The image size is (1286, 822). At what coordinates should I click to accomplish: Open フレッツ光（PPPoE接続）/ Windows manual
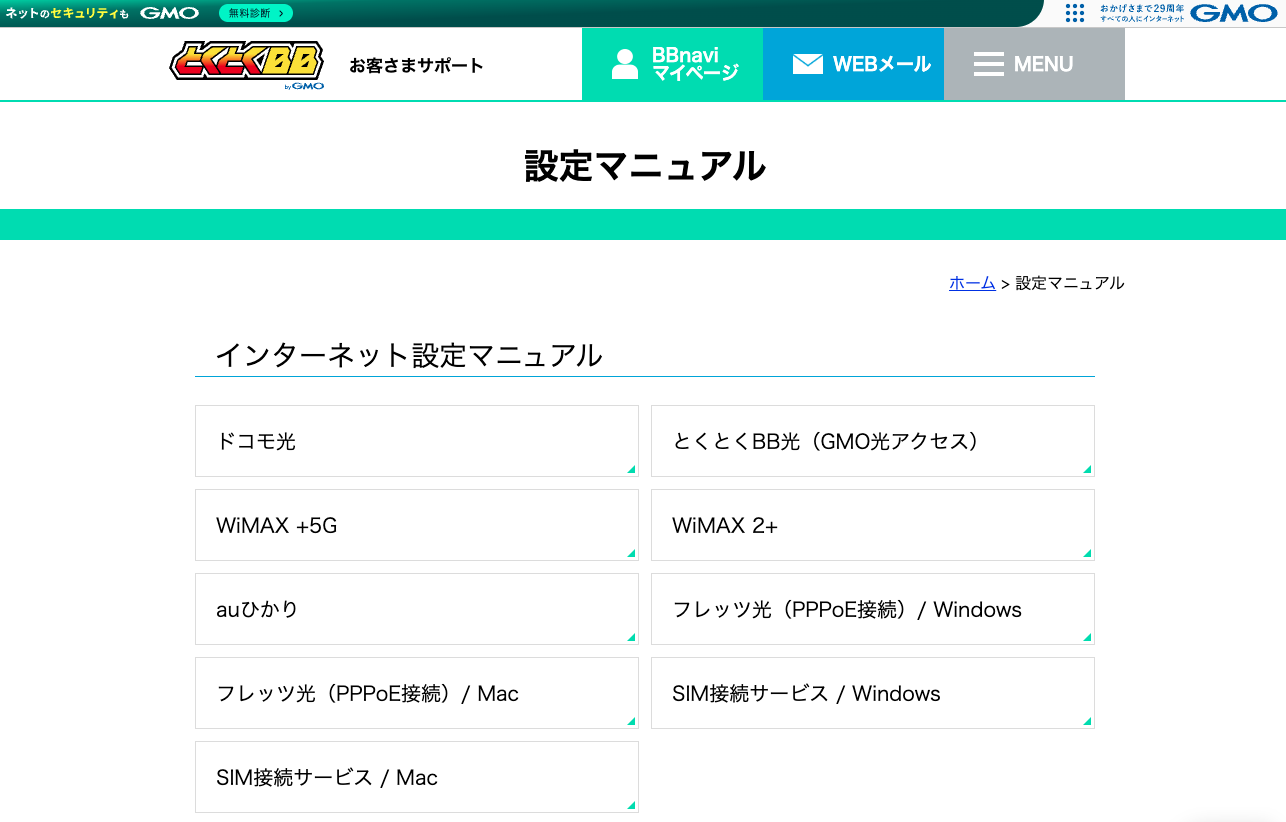click(x=873, y=609)
